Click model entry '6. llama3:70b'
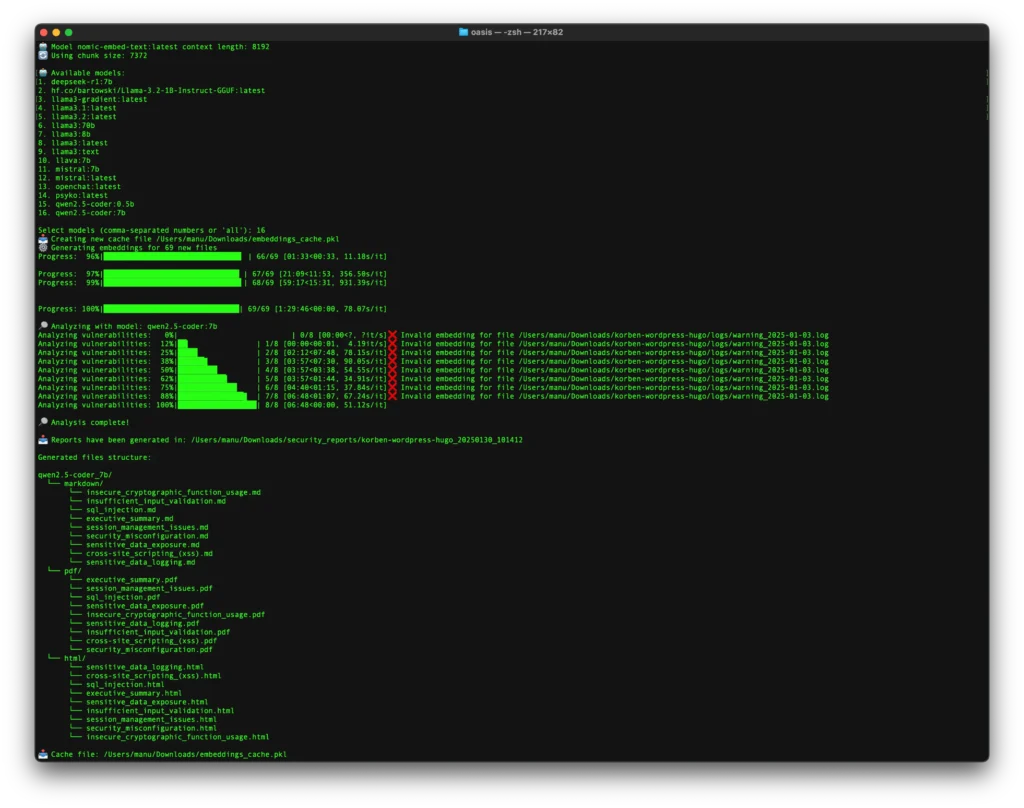Screen dimensions: 1024x808 (66, 125)
